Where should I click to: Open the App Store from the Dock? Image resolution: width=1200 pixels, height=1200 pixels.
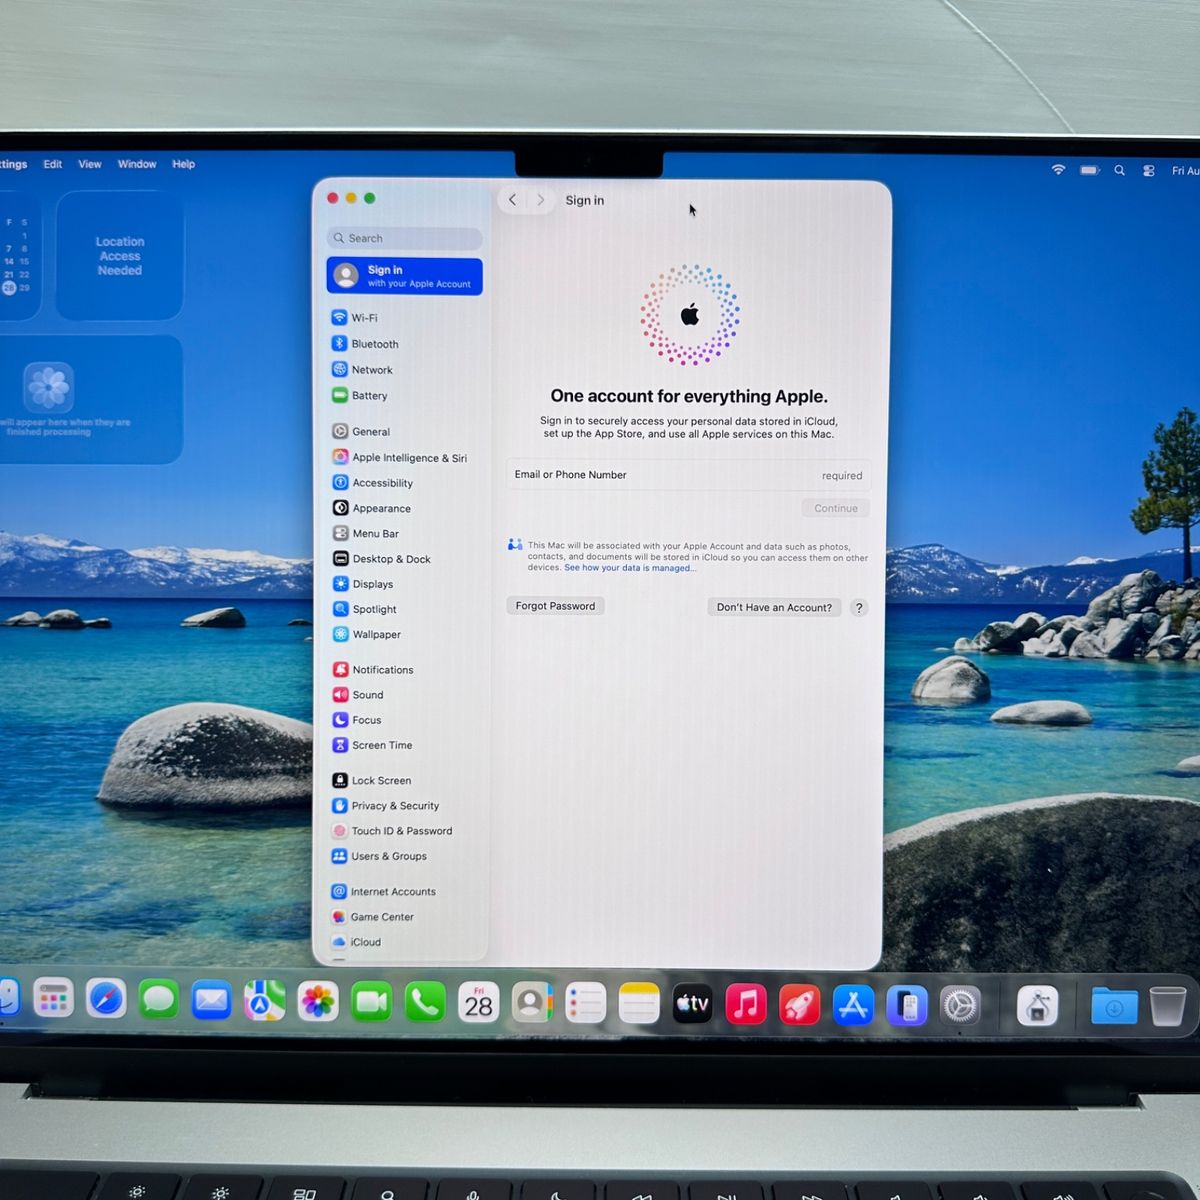point(853,1006)
